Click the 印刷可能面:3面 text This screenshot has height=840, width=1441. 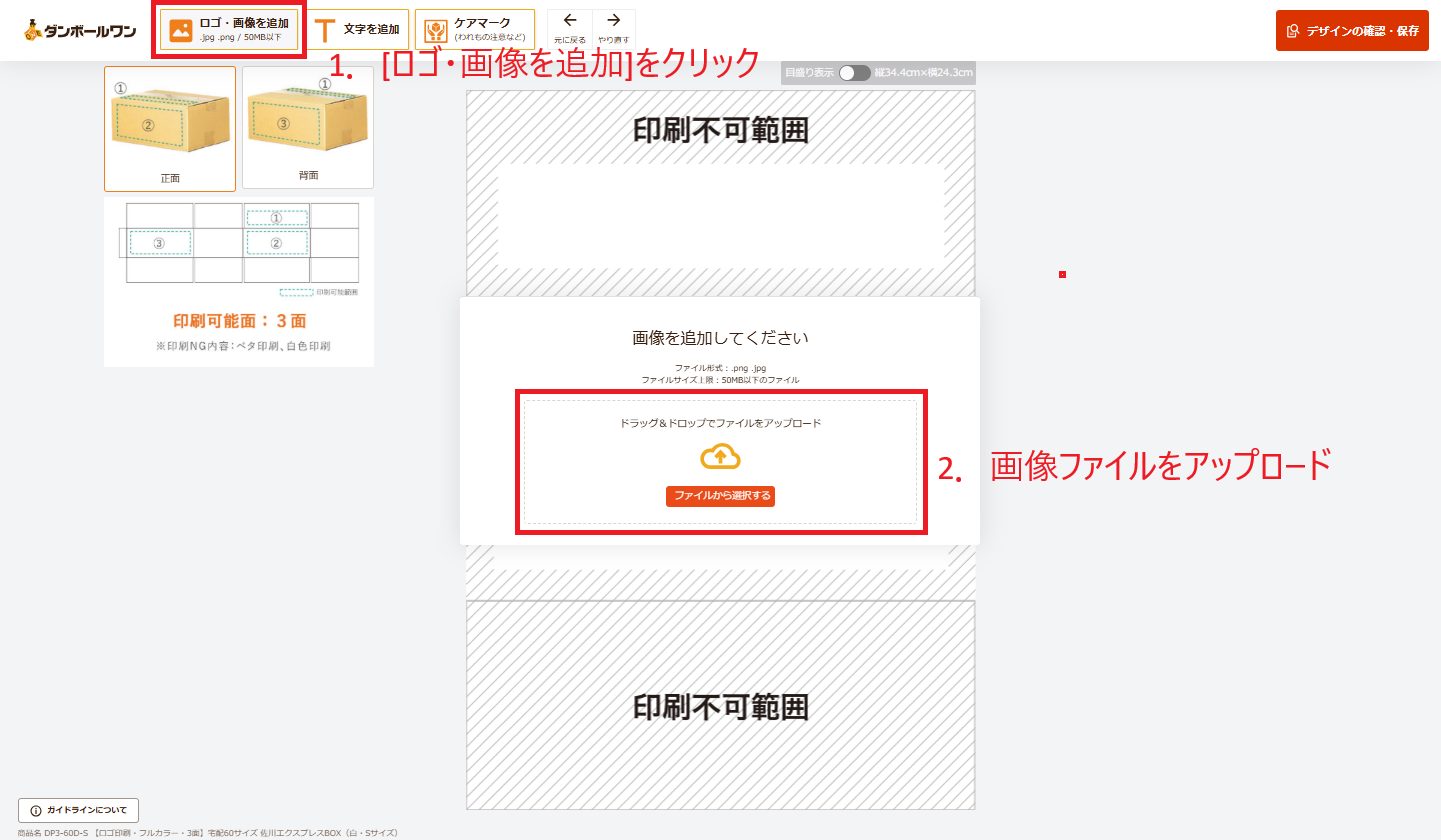coord(239,321)
